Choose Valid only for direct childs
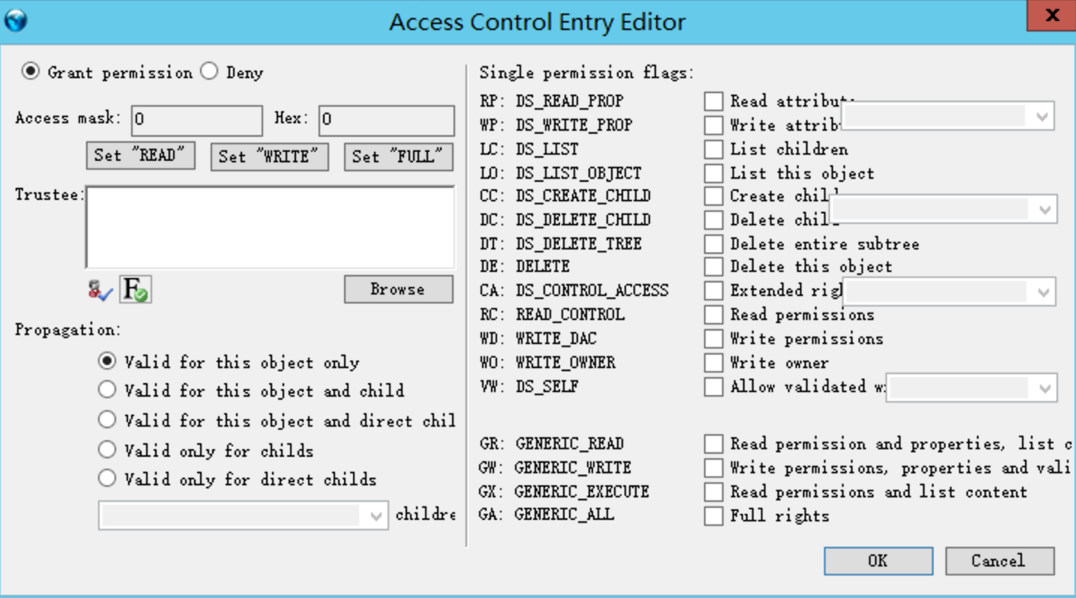 point(107,479)
